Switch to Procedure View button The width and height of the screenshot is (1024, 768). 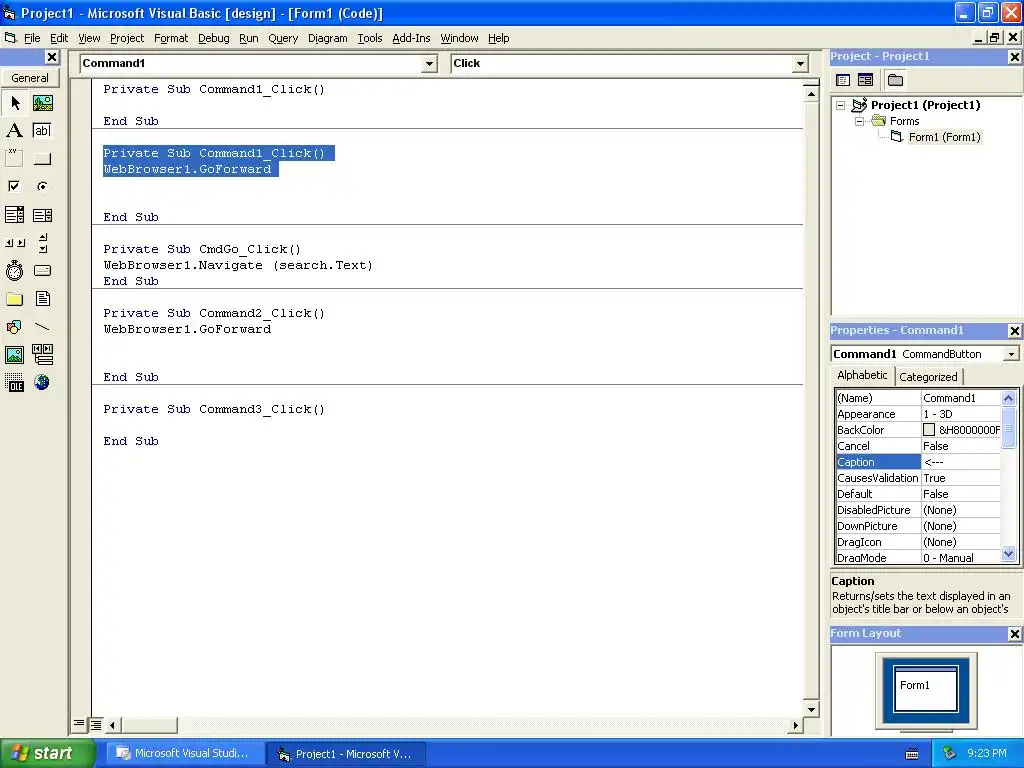(78, 724)
